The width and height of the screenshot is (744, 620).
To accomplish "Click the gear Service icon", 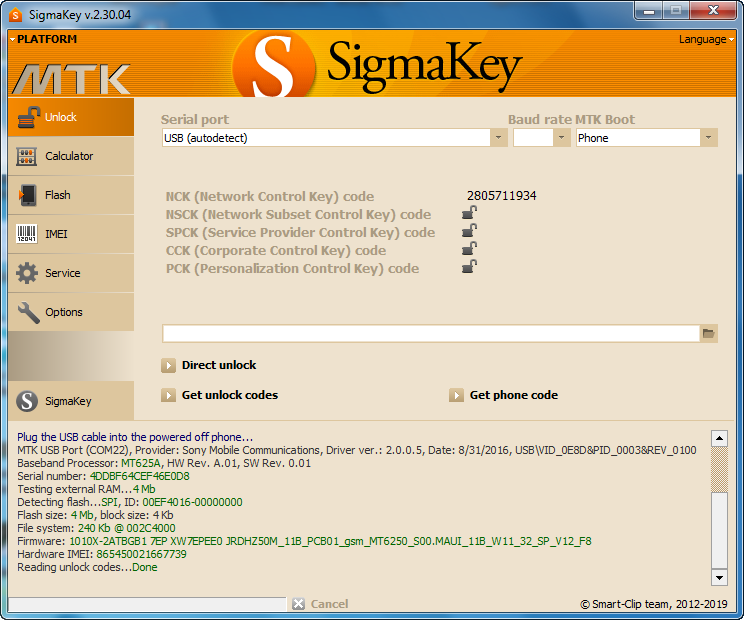I will coord(27,273).
